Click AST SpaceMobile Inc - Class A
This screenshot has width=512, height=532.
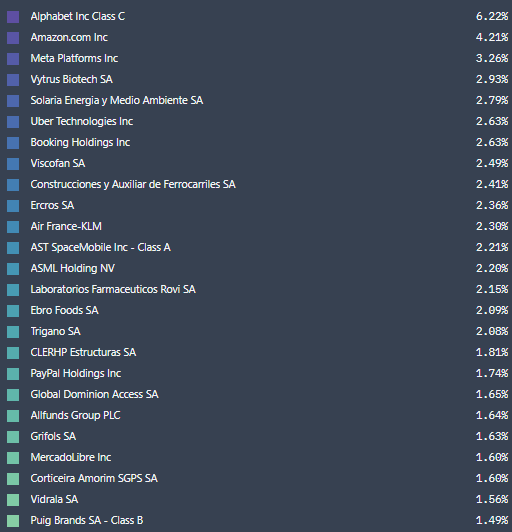(x=100, y=247)
